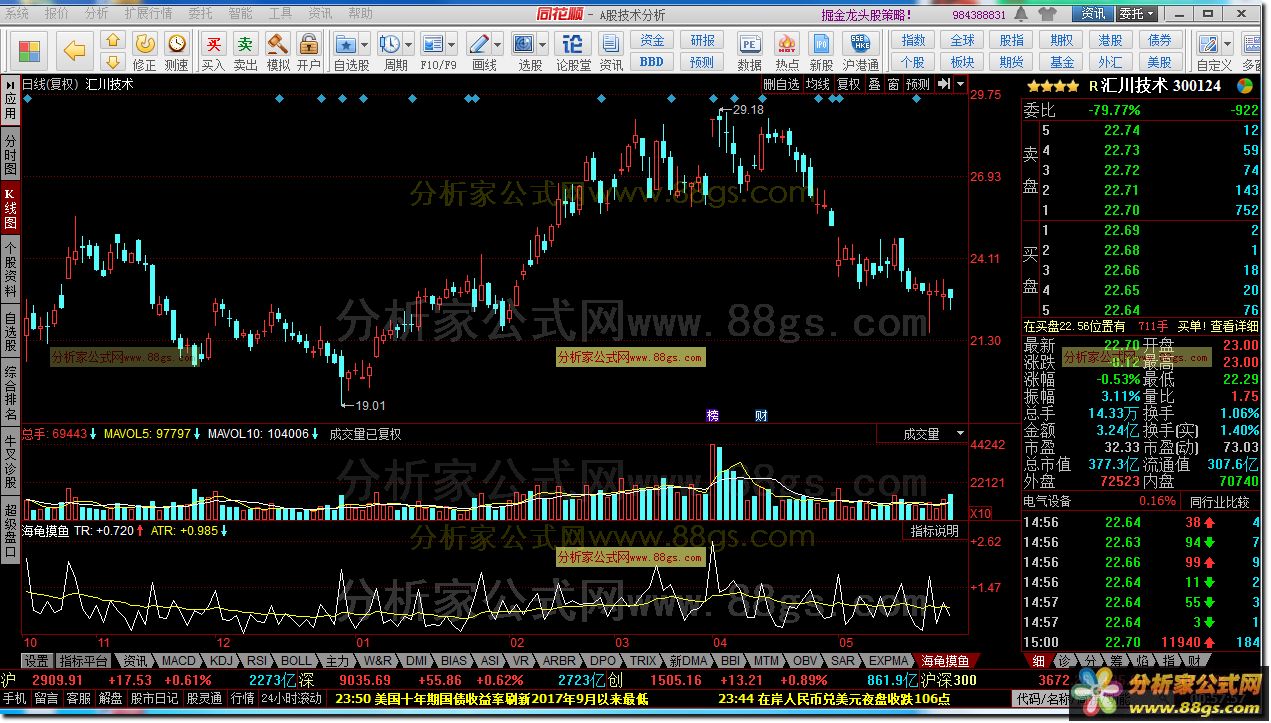This screenshot has height=723, width=1271.
Task: Click the 指标说明 button
Action: (x=934, y=531)
